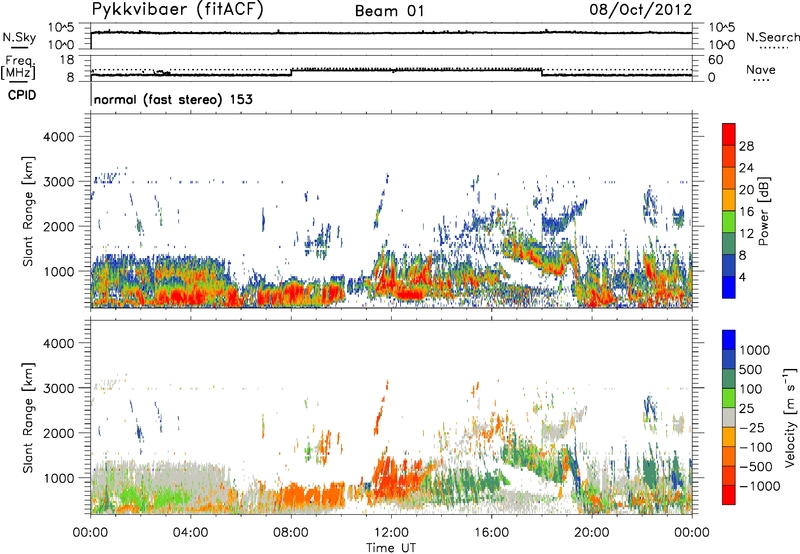Click the text "normal (fast stereo) 153"
Screen dimensions: 800x554
tap(173, 100)
